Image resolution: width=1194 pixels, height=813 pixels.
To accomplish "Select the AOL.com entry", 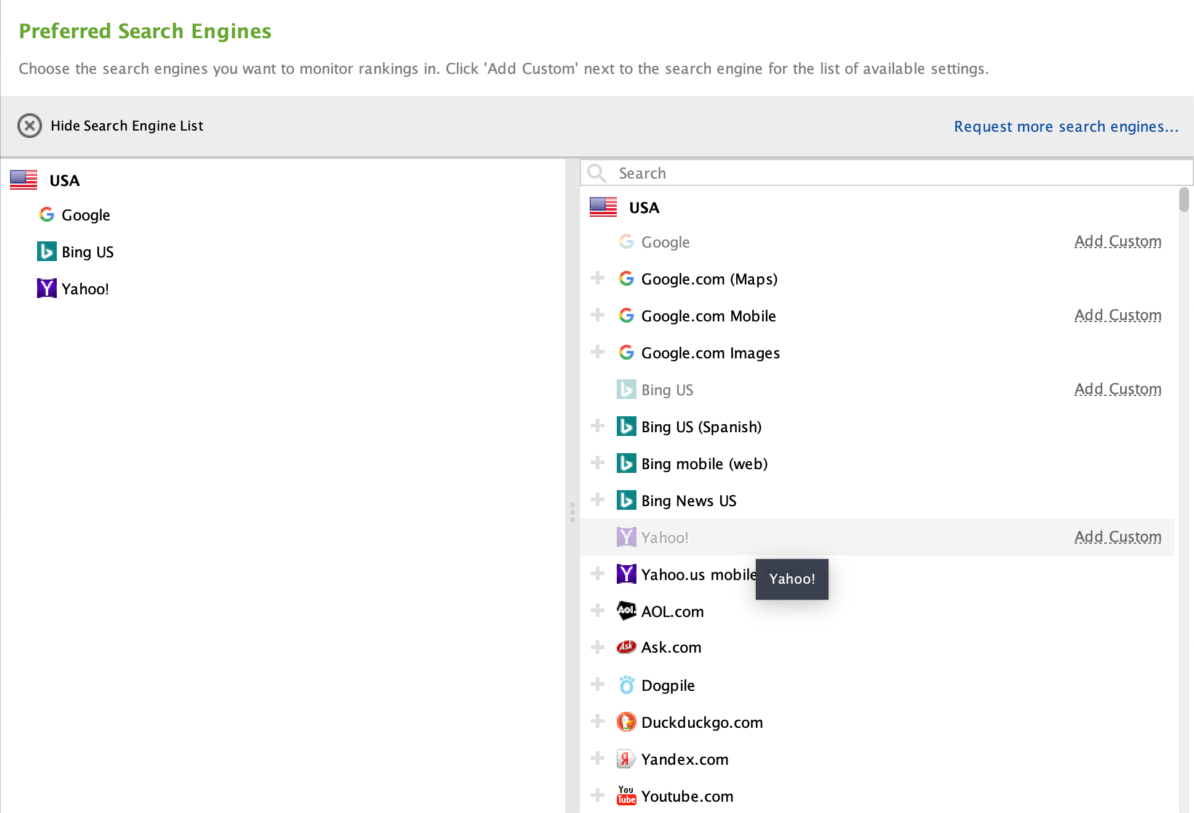I will (672, 611).
